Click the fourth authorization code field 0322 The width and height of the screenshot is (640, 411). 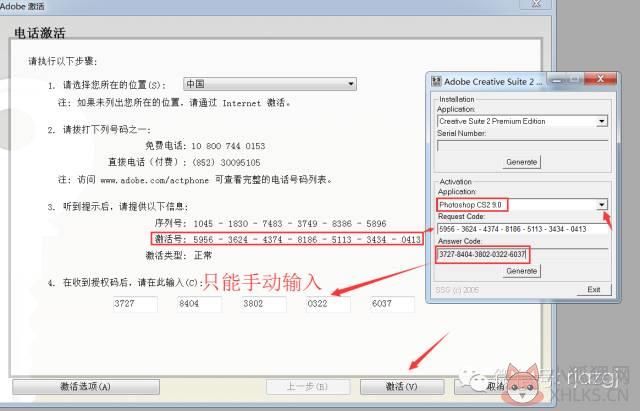click(328, 304)
